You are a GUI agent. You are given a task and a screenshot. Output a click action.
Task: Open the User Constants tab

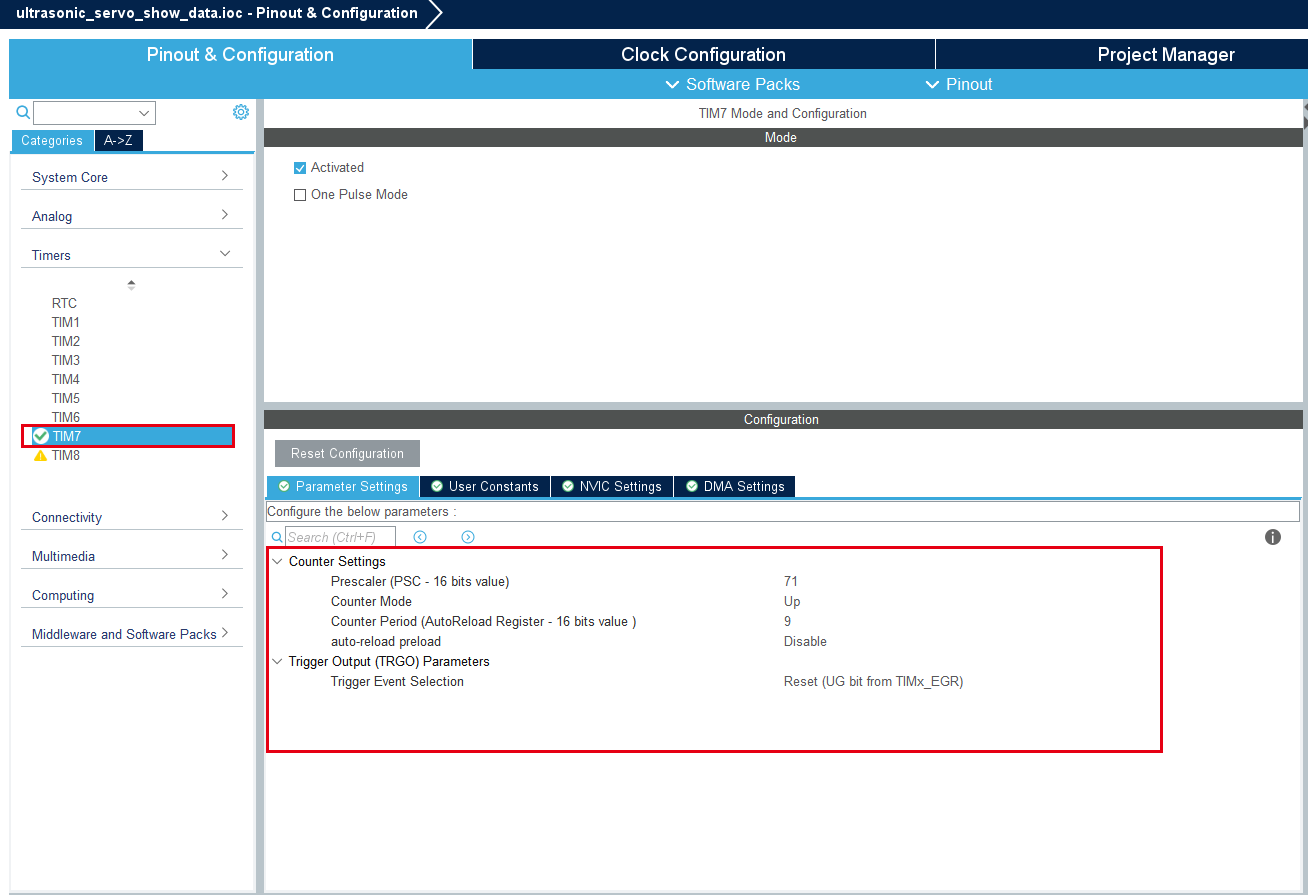click(484, 487)
